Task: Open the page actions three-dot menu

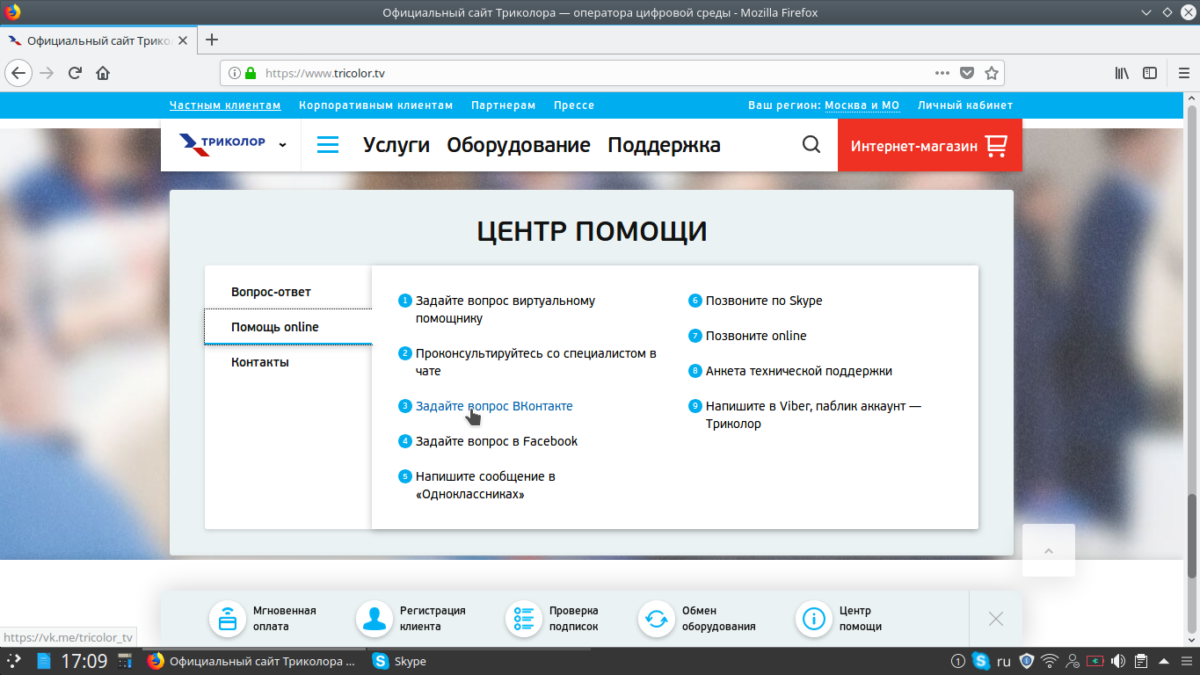Action: pos(942,73)
